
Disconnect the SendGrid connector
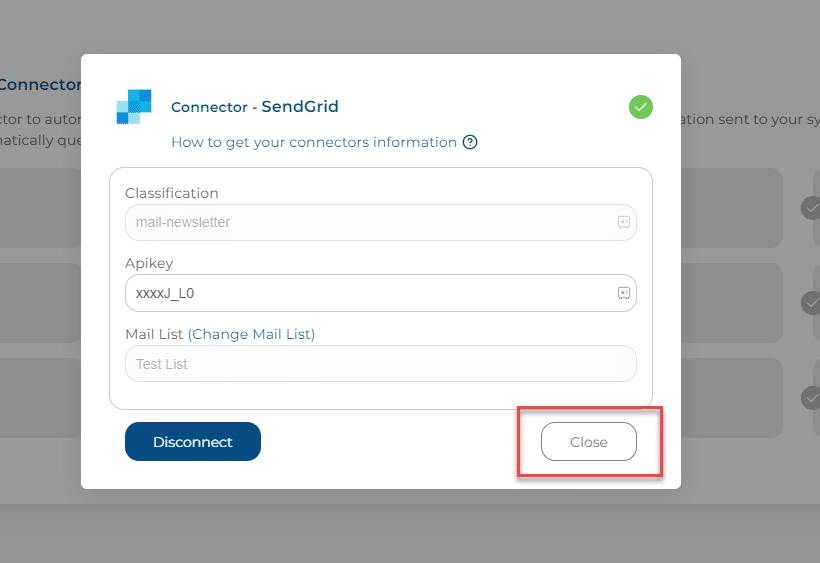(192, 442)
